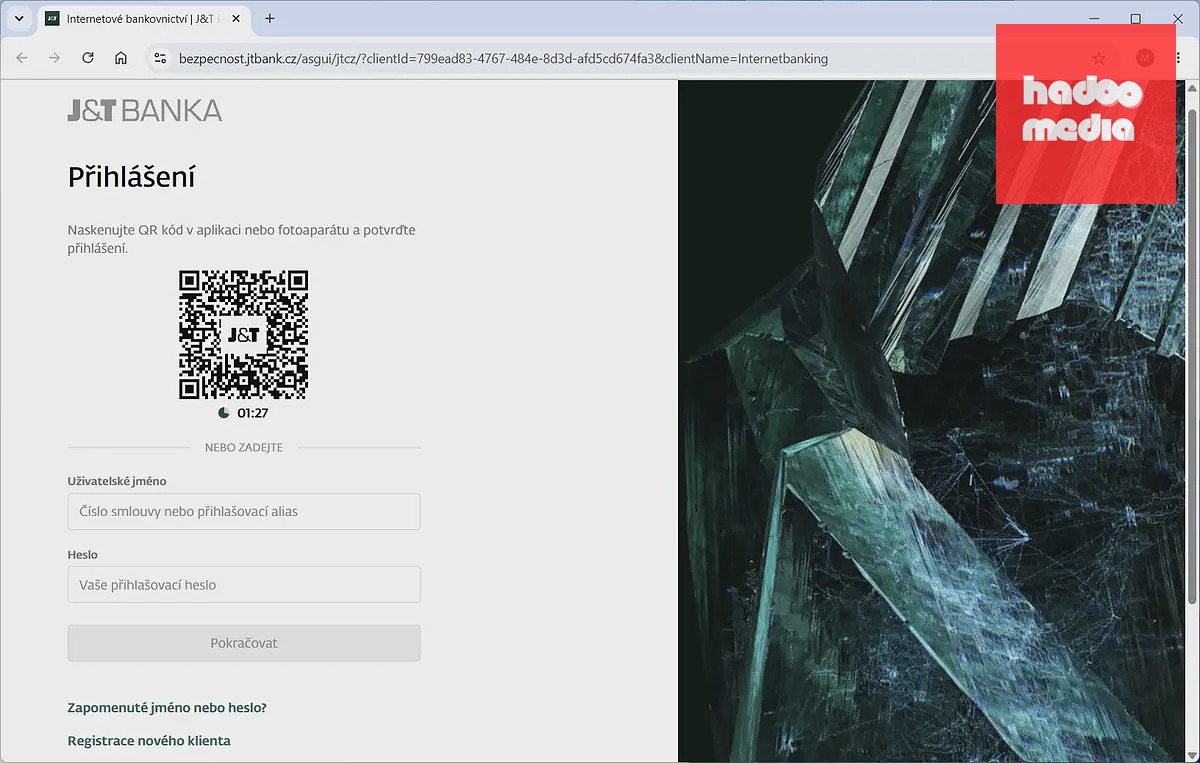
Task: Open site information icon in address bar
Action: [x=159, y=58]
